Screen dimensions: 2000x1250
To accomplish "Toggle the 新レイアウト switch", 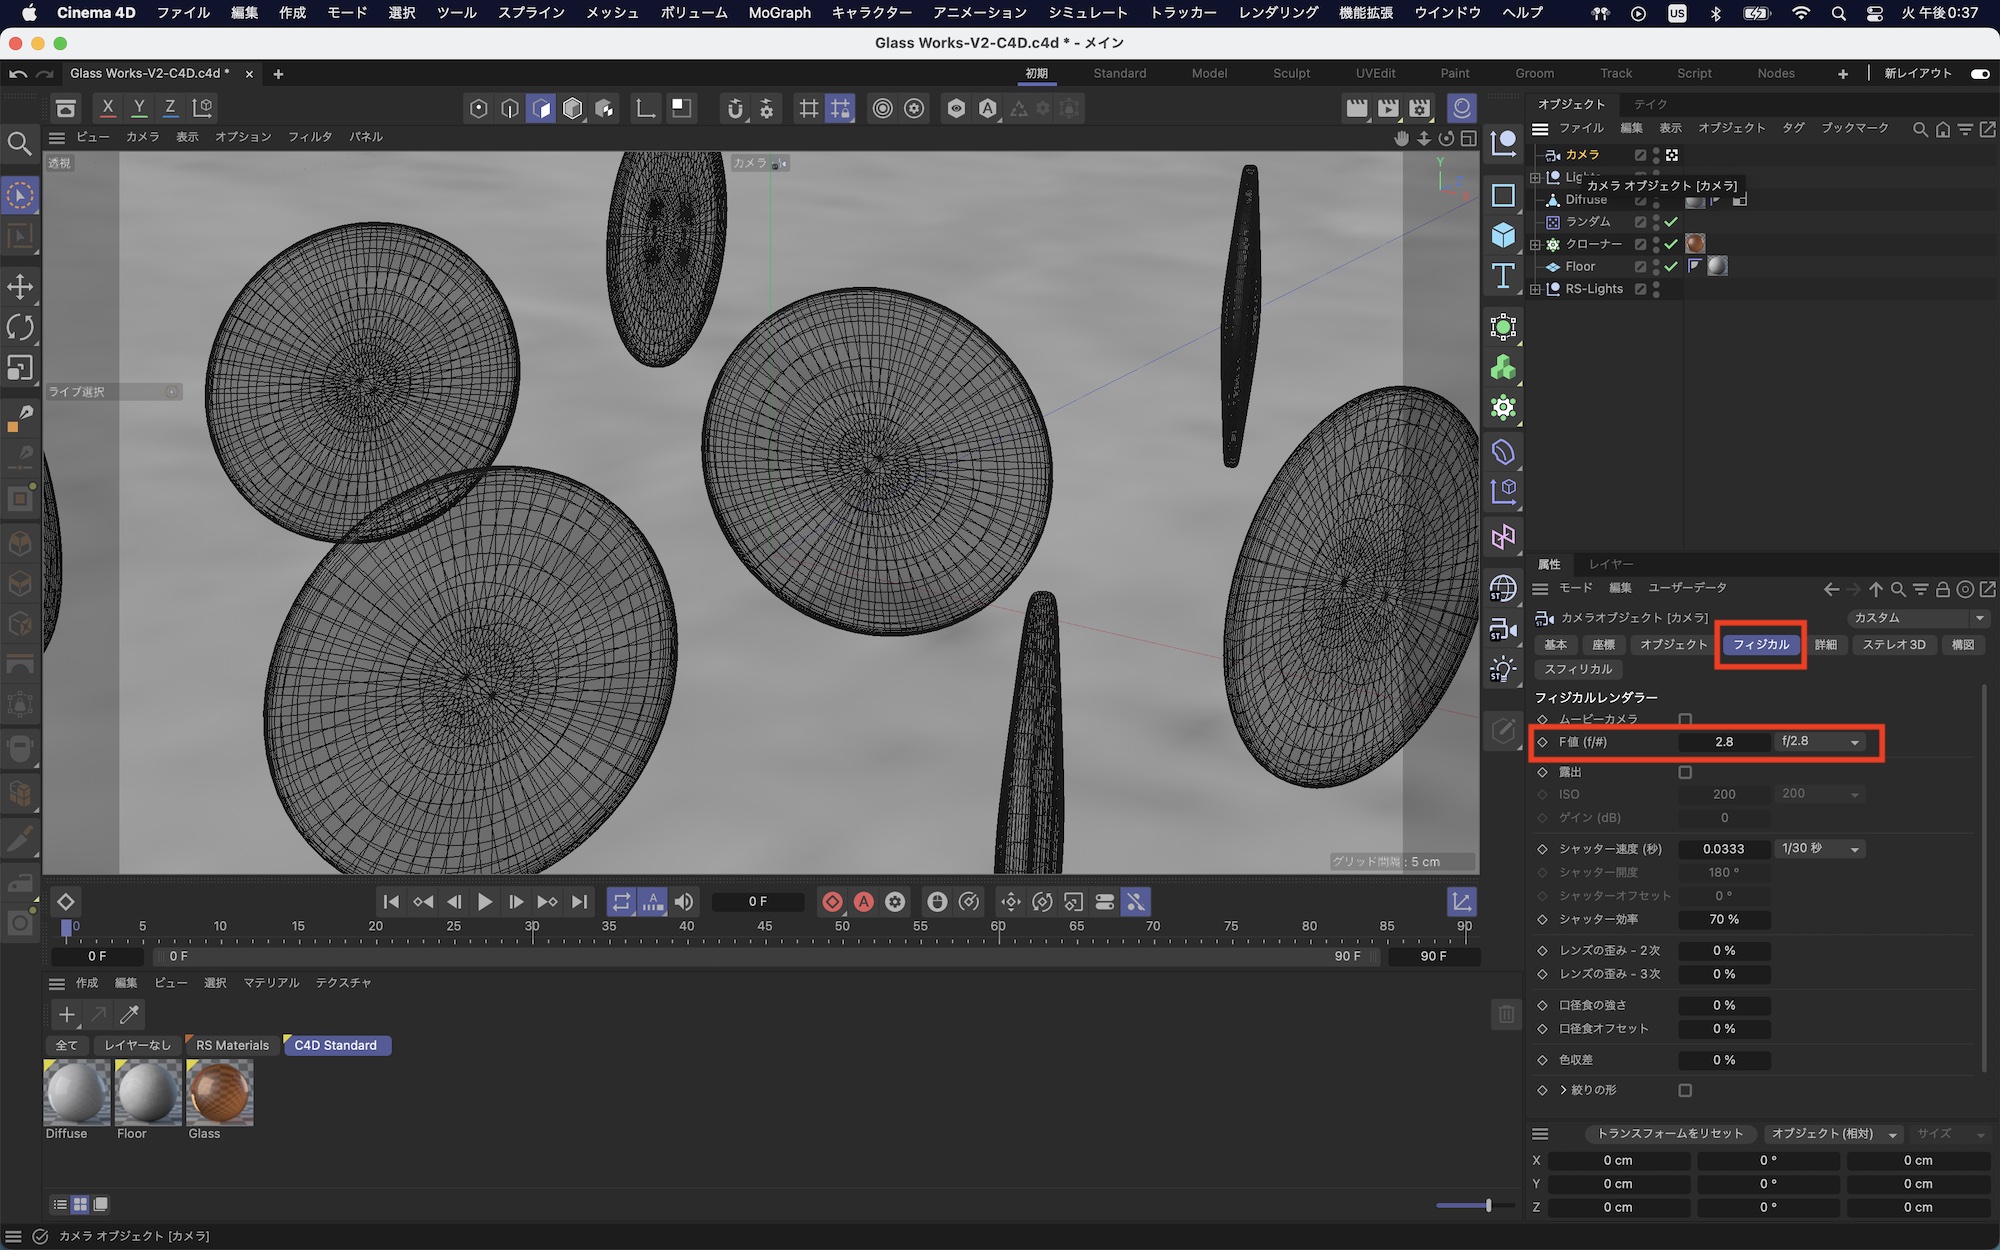I will [1979, 73].
